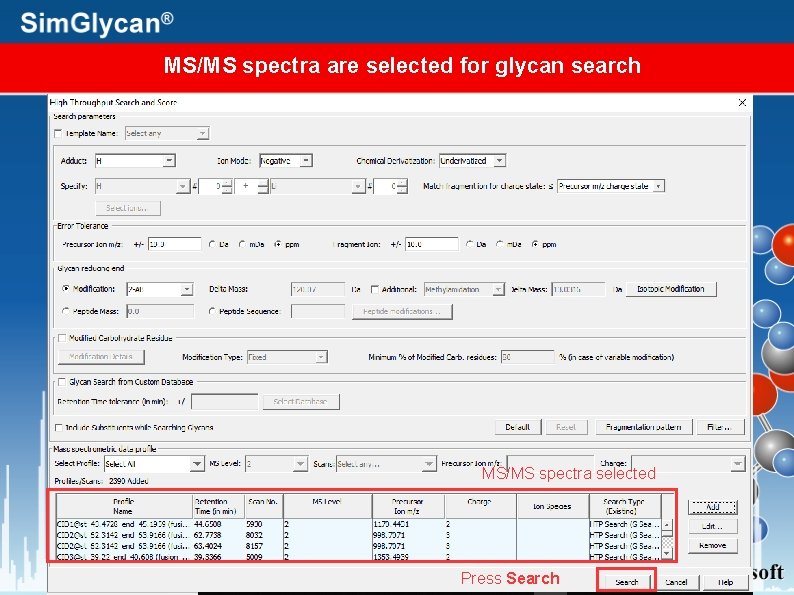Enable the Additional modification checkbox
This screenshot has height=595, width=794.
[375, 289]
